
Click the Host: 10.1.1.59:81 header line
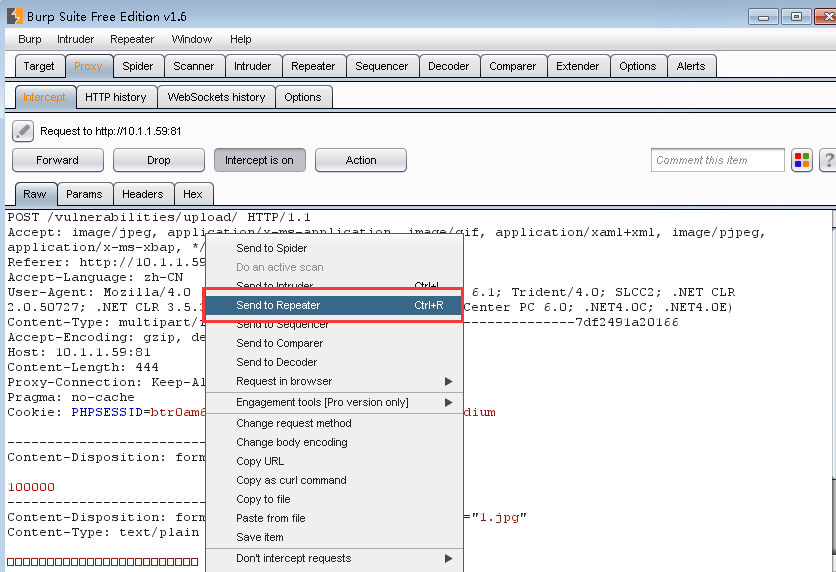click(x=79, y=352)
